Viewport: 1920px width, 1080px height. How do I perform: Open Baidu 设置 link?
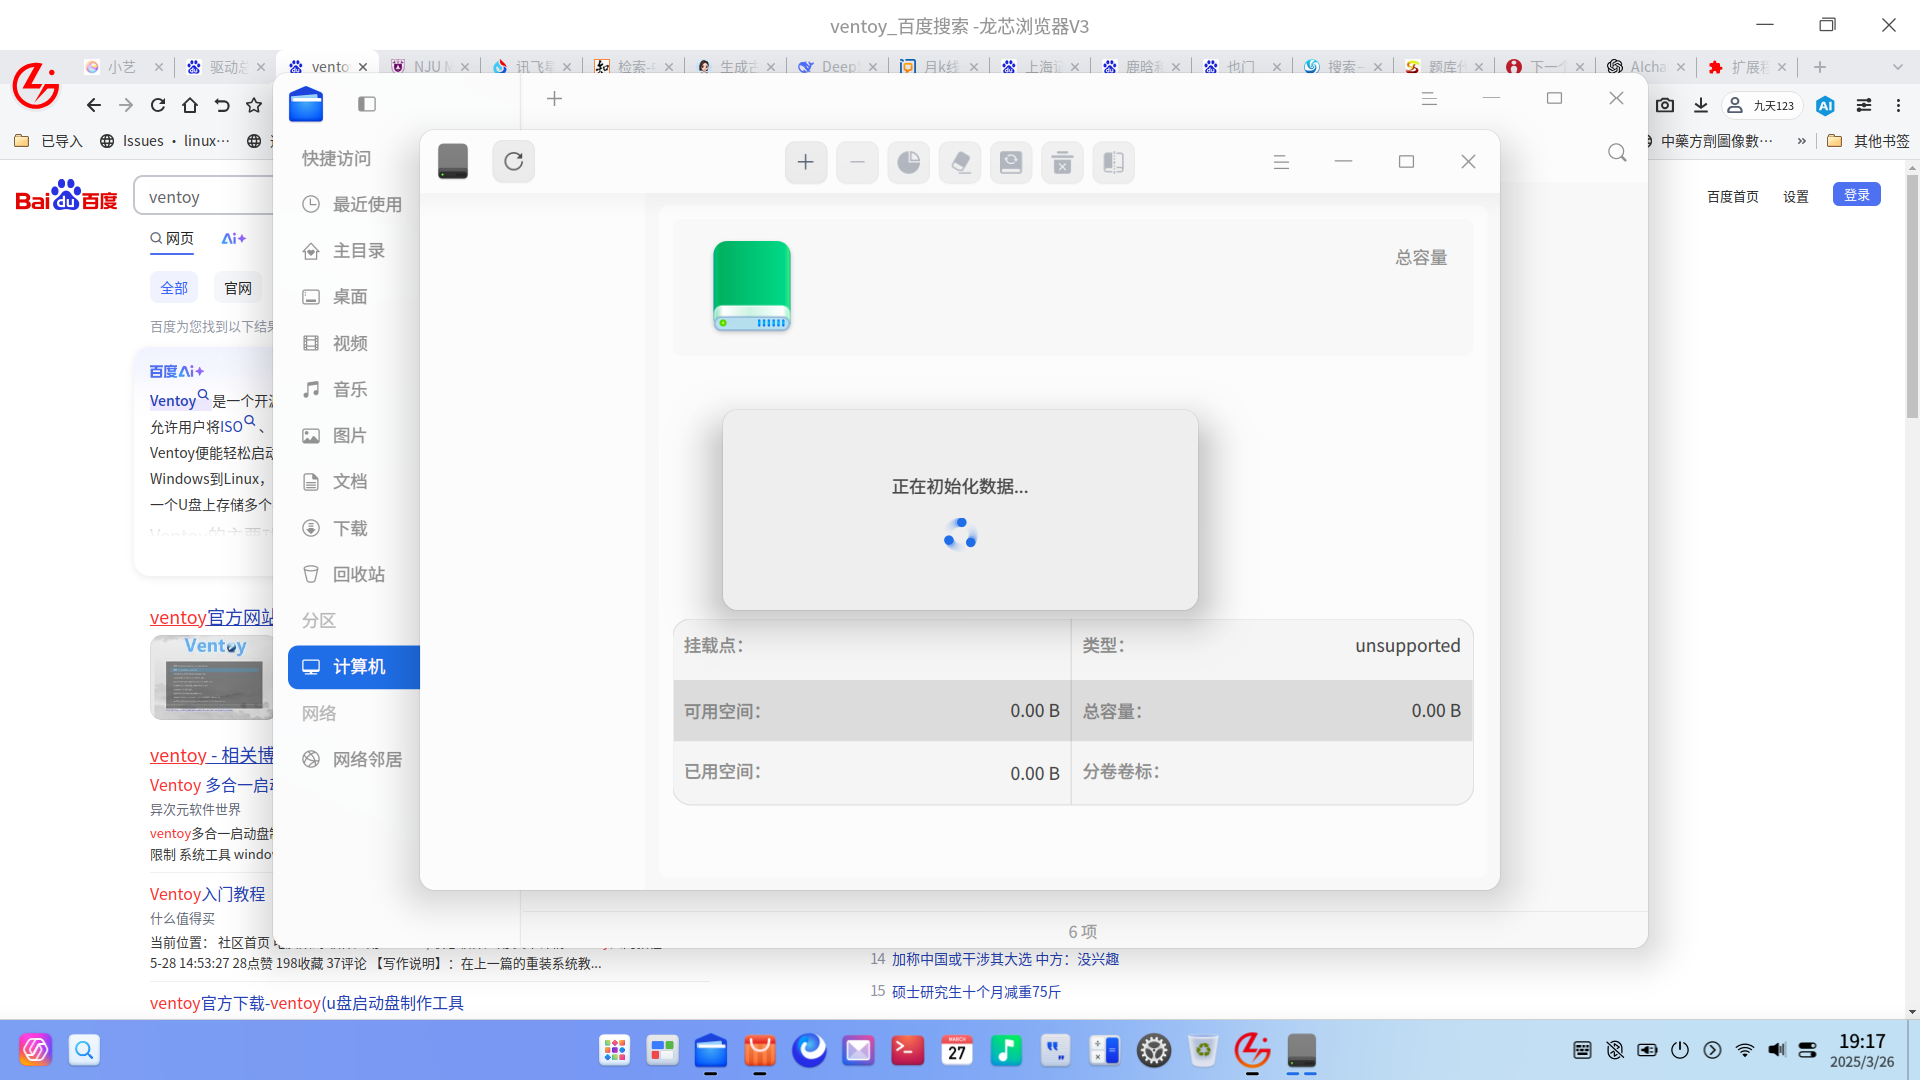tap(1796, 196)
